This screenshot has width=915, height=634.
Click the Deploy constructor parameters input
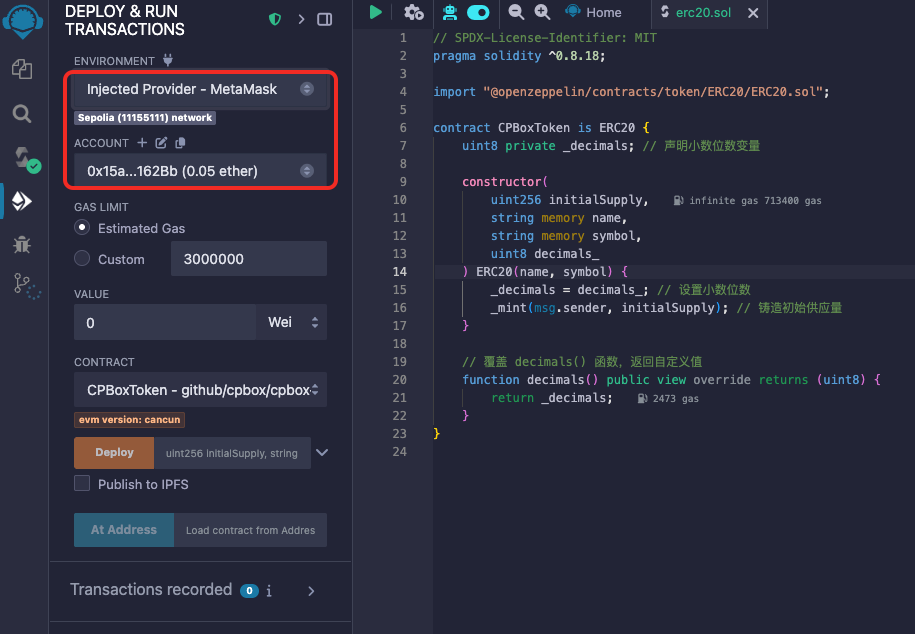click(x=232, y=453)
